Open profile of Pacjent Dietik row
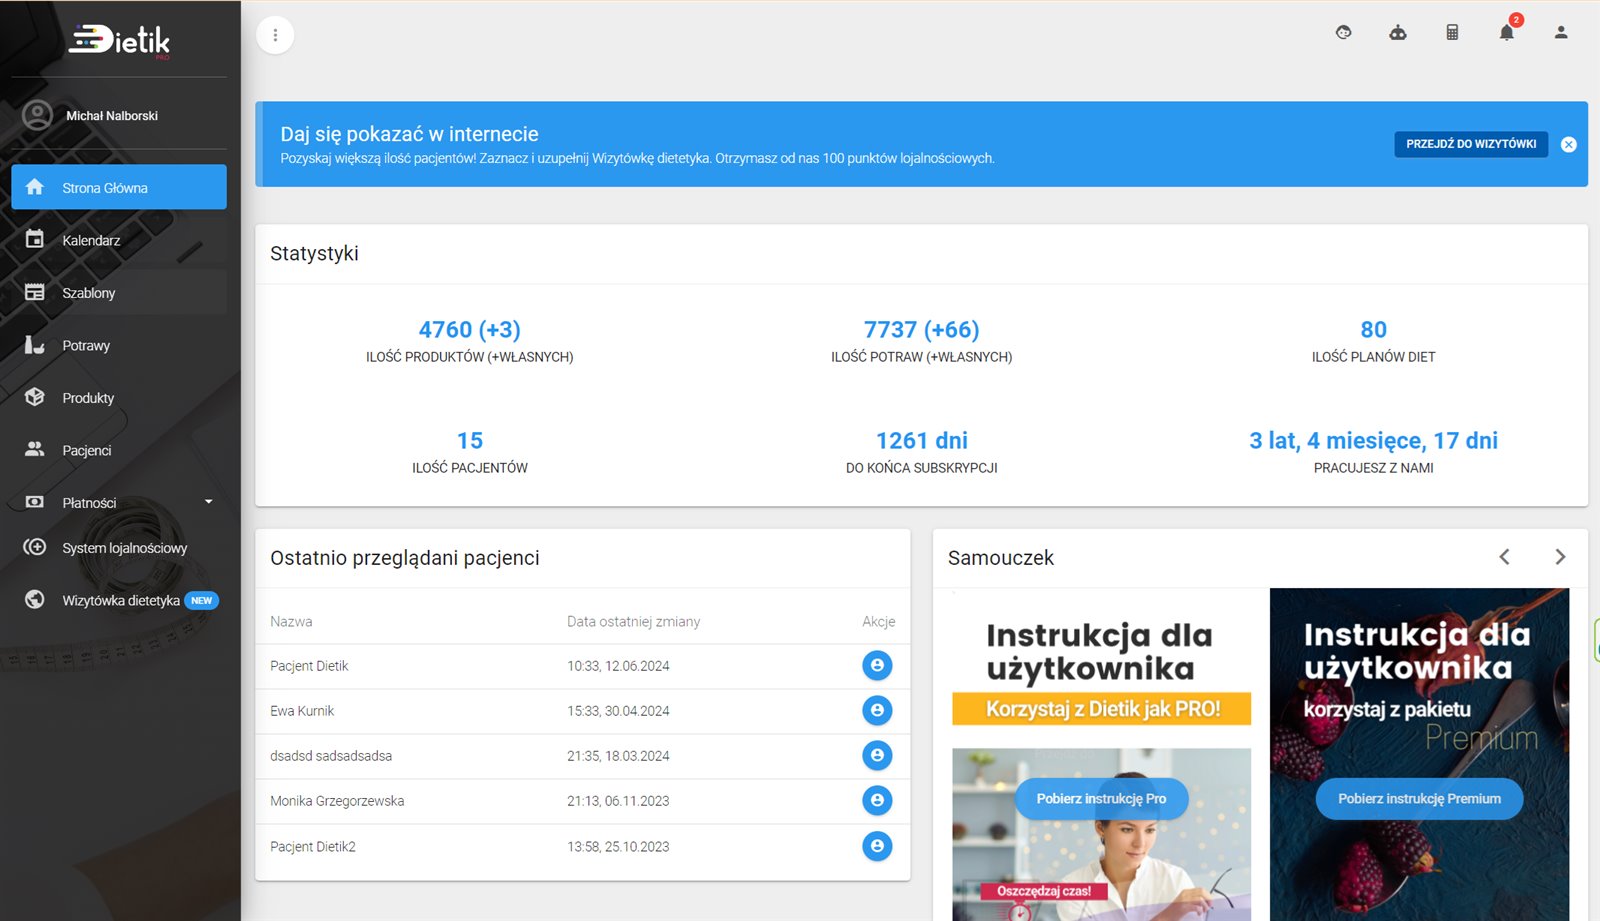Screen dimensions: 1600x921 point(877,665)
